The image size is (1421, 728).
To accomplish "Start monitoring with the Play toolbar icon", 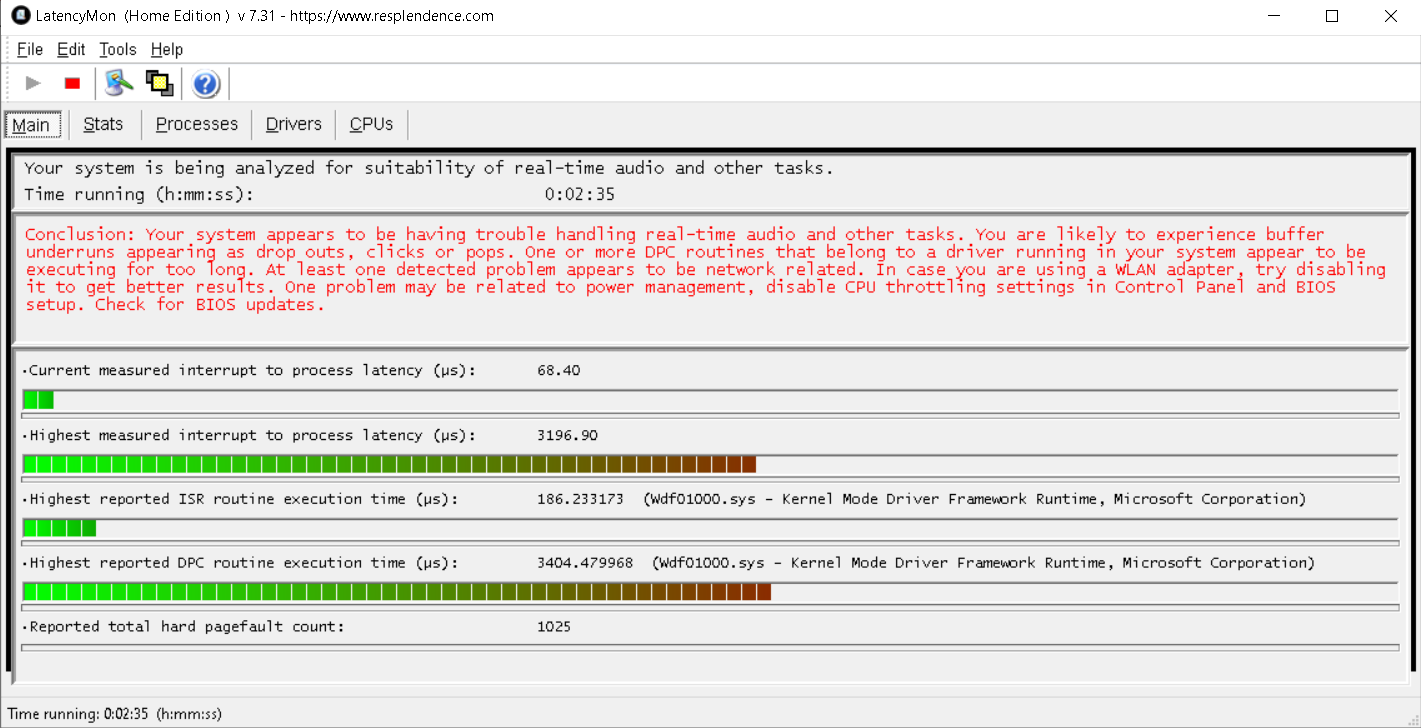I will [32, 83].
